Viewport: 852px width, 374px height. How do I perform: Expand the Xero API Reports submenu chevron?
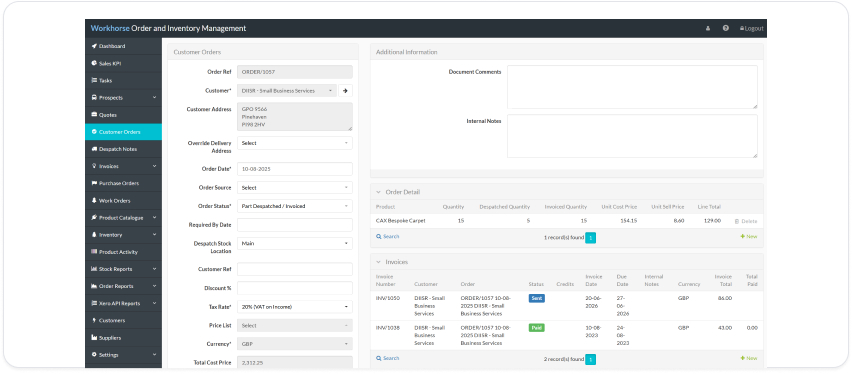[154, 303]
